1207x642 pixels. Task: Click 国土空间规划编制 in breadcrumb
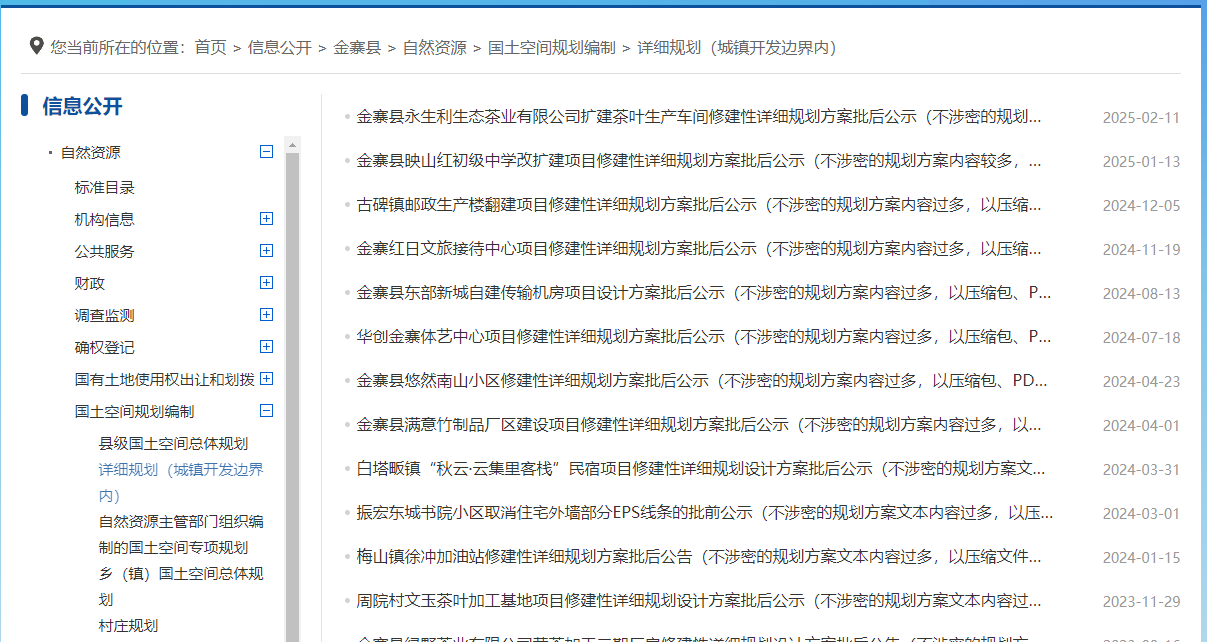(551, 47)
